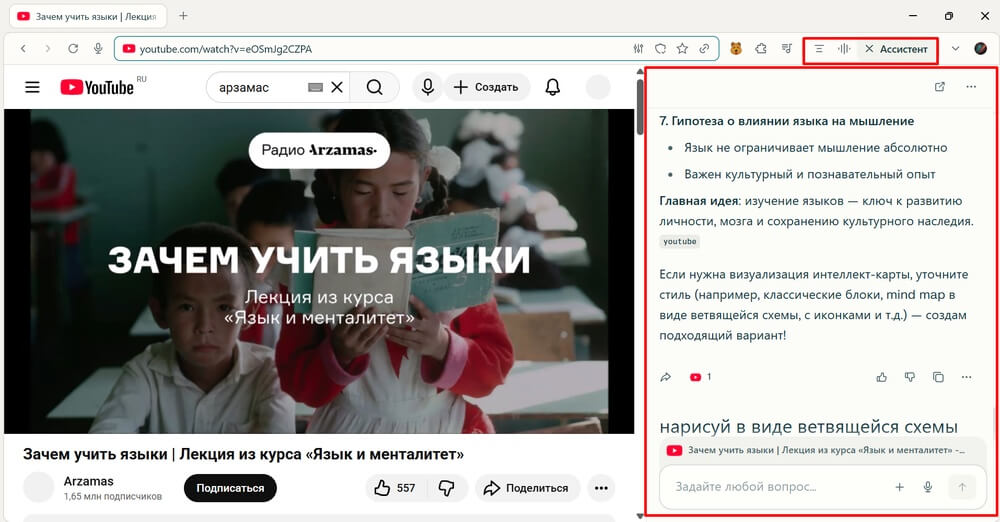The image size is (1000, 522).
Task: Open a new browser tab with plus
Action: [183, 16]
